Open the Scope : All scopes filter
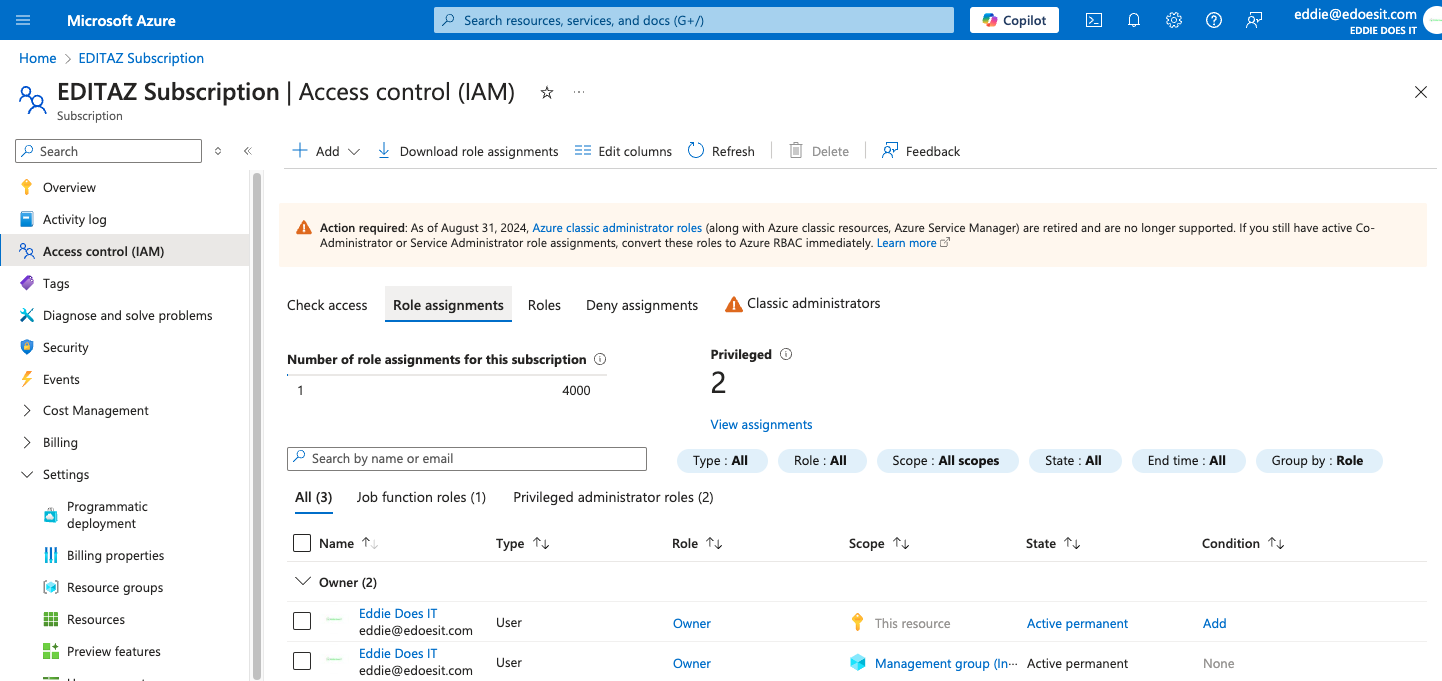The width and height of the screenshot is (1442, 681). click(x=946, y=461)
